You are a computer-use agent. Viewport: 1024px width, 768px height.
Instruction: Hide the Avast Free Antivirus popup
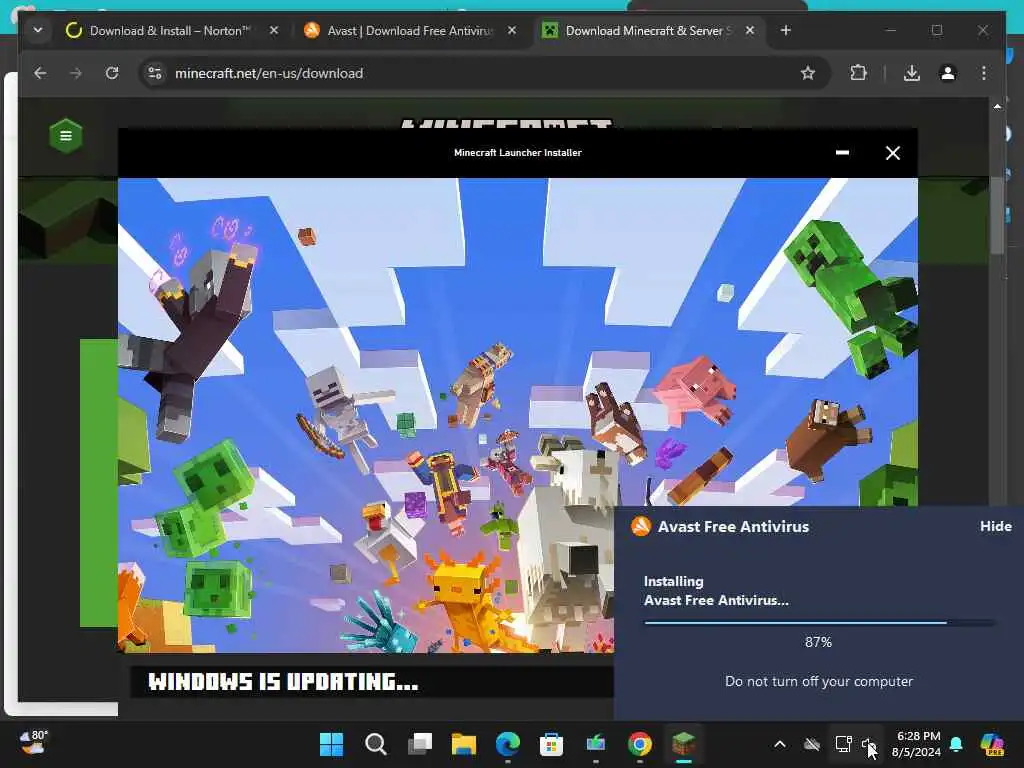point(995,526)
